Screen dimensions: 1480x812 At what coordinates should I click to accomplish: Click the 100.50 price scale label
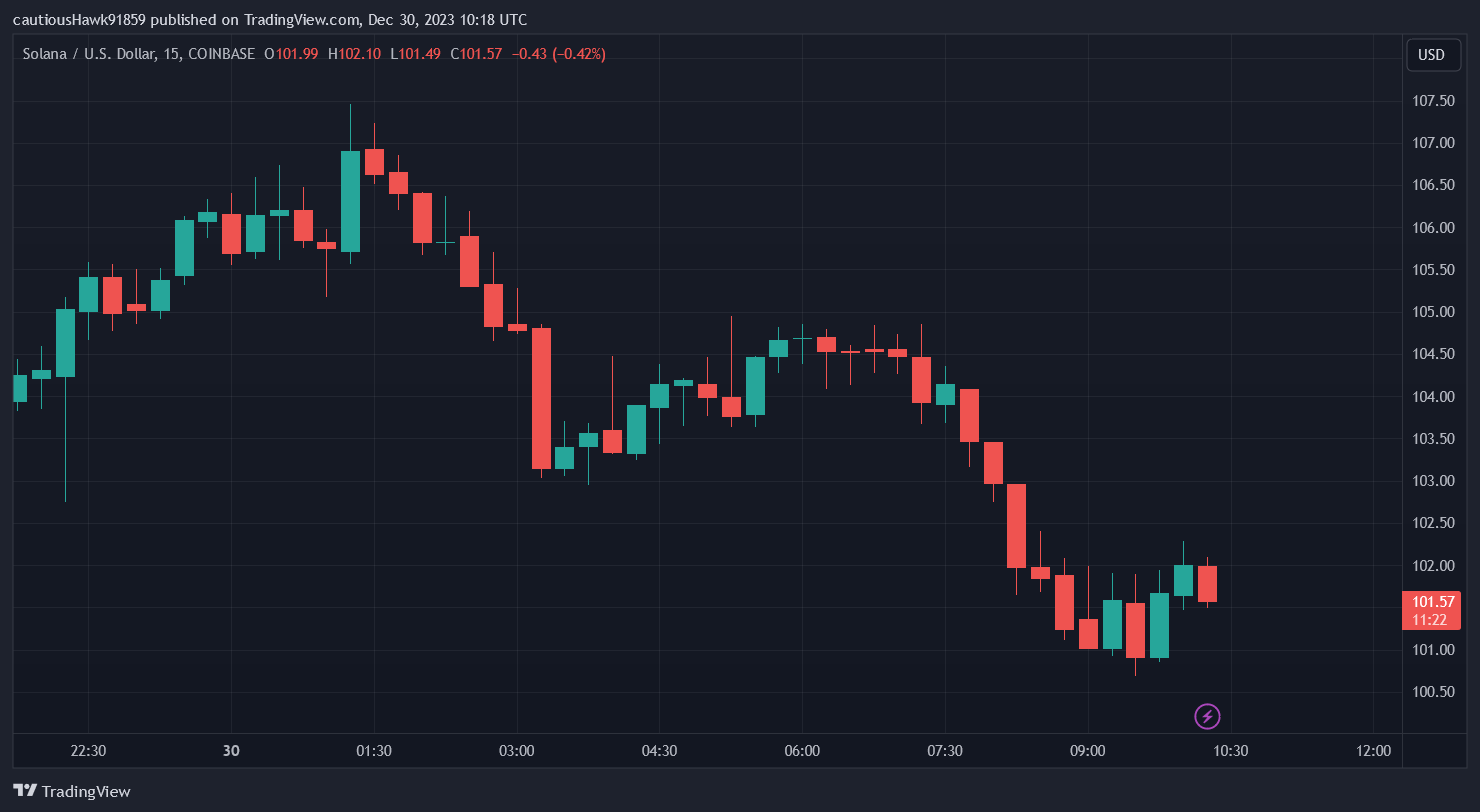point(1433,692)
